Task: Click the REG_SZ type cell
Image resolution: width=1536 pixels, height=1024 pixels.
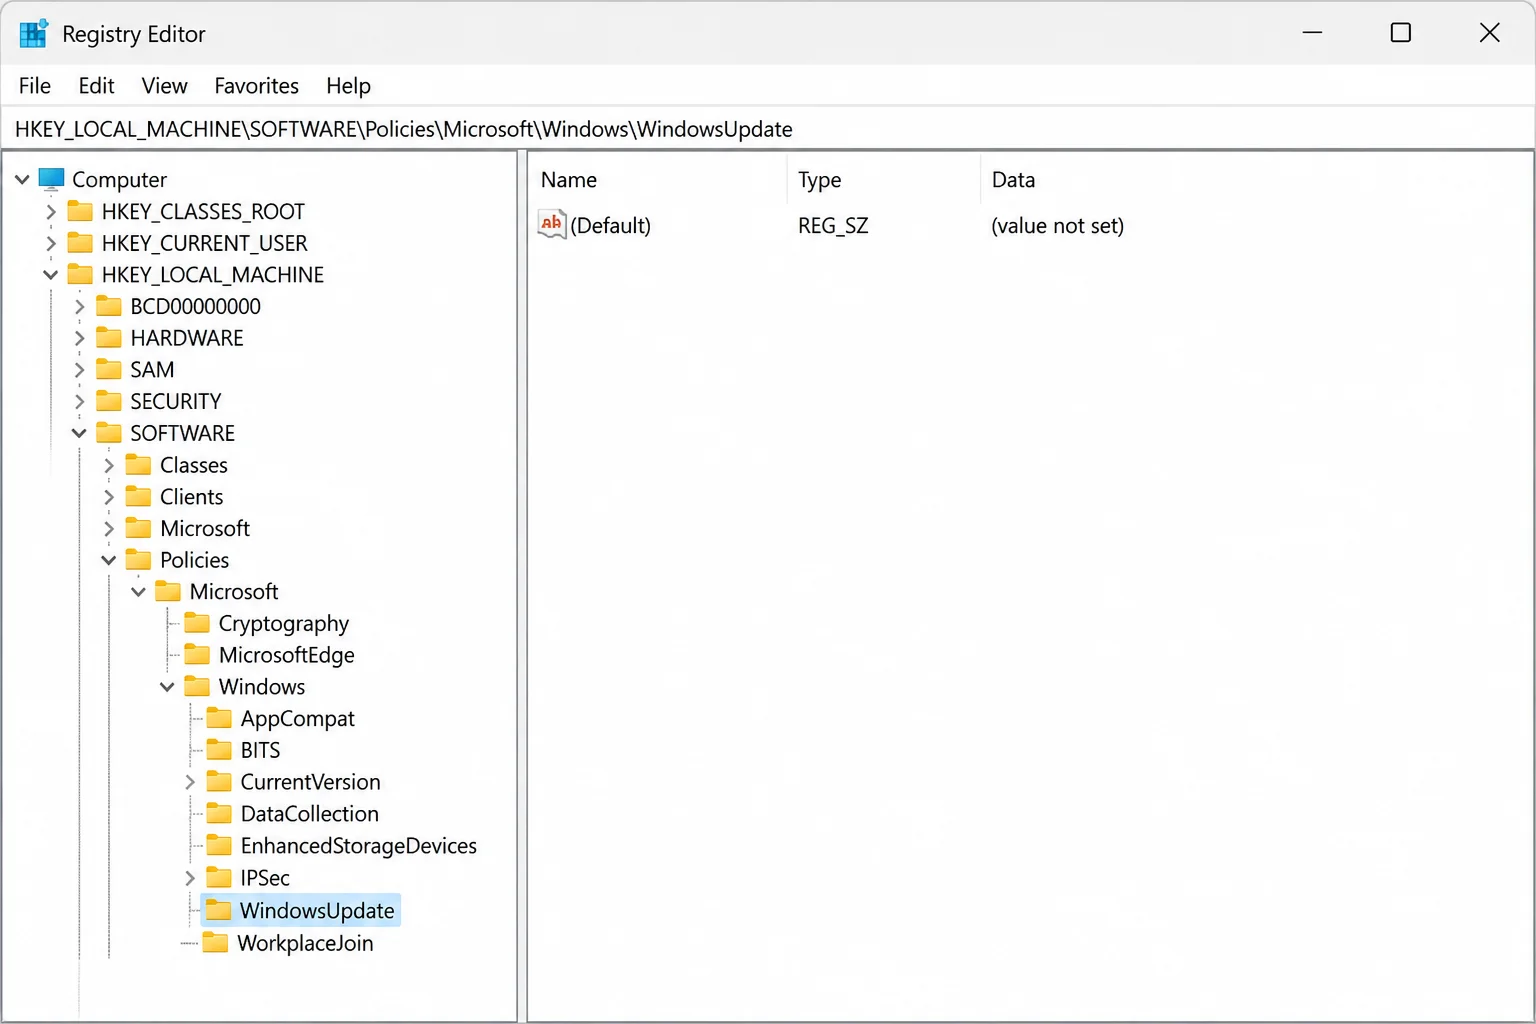Action: tap(833, 226)
